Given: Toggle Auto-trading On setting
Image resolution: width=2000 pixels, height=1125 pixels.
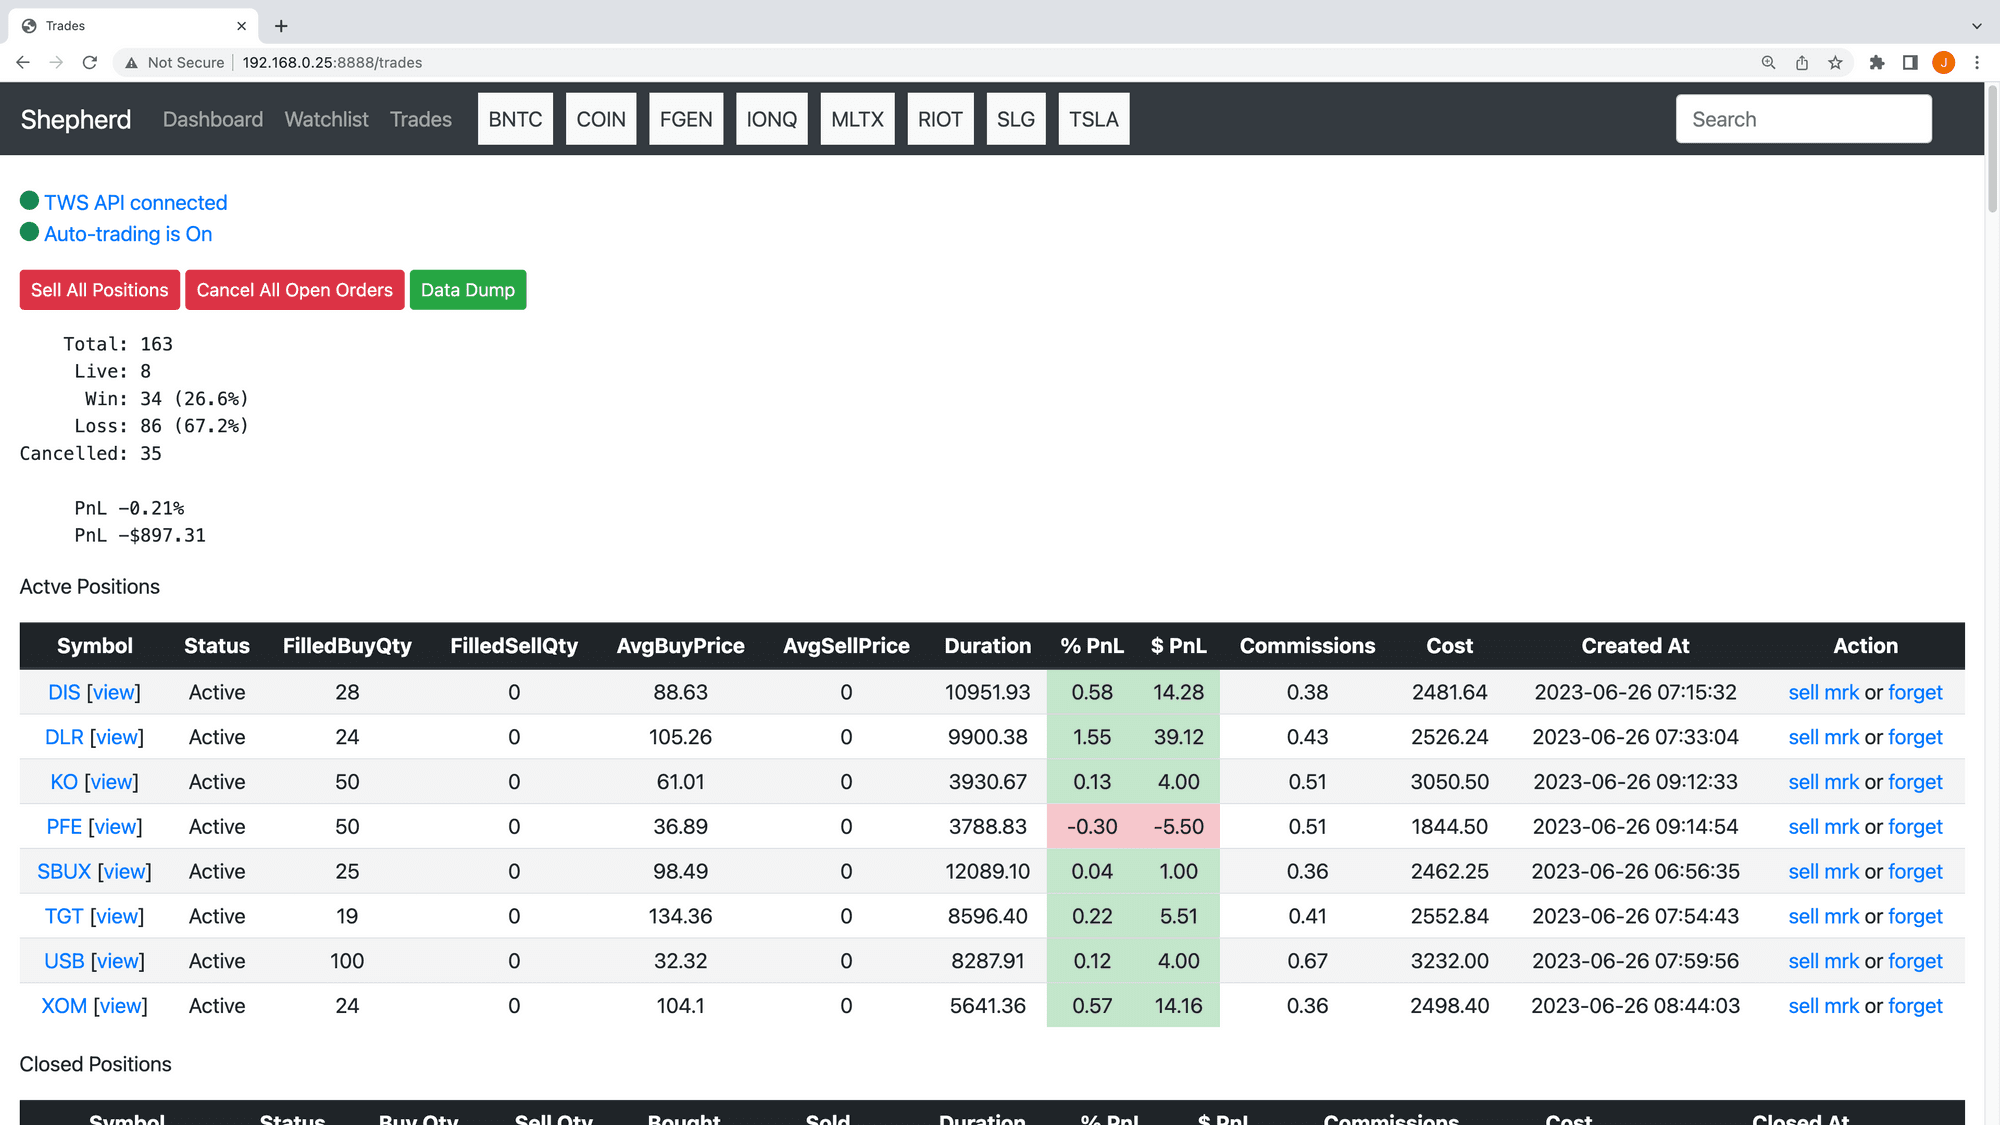Looking at the screenshot, I should 126,234.
